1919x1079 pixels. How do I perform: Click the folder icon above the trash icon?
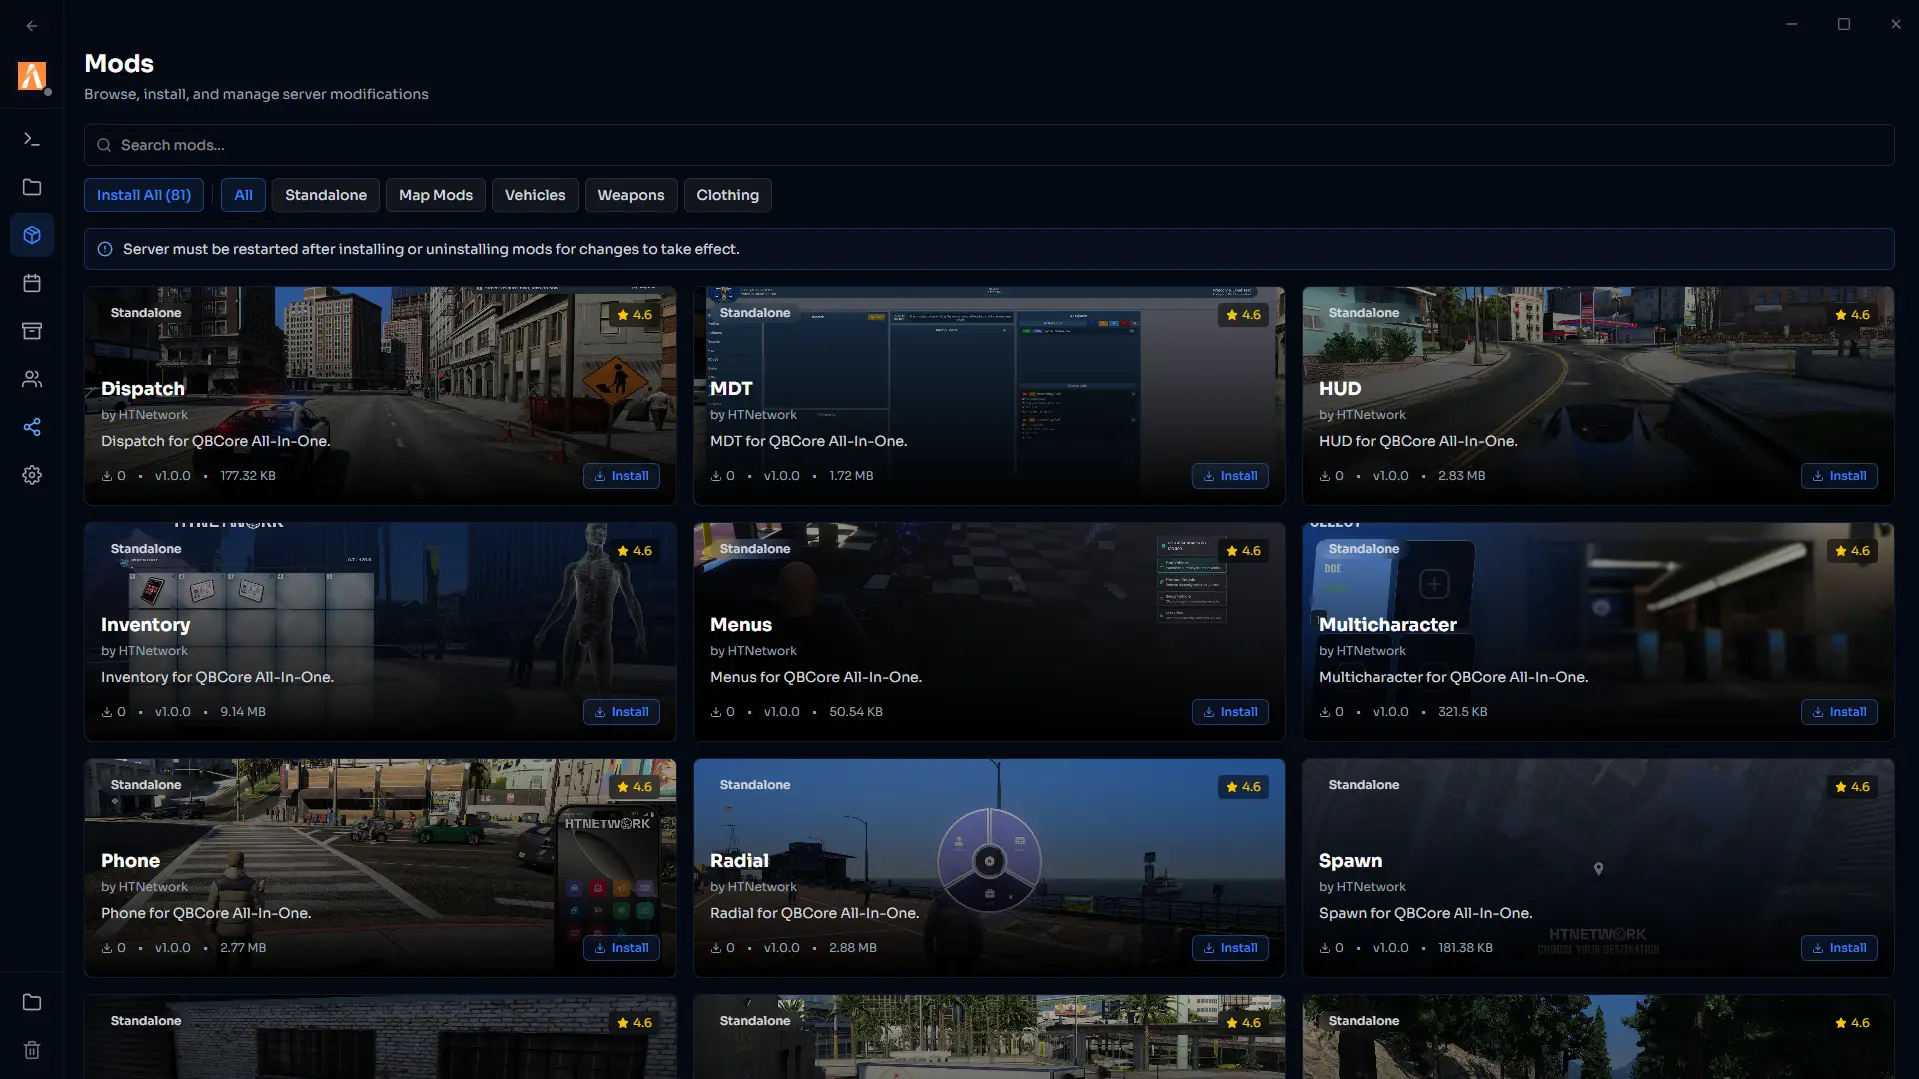click(x=32, y=1002)
